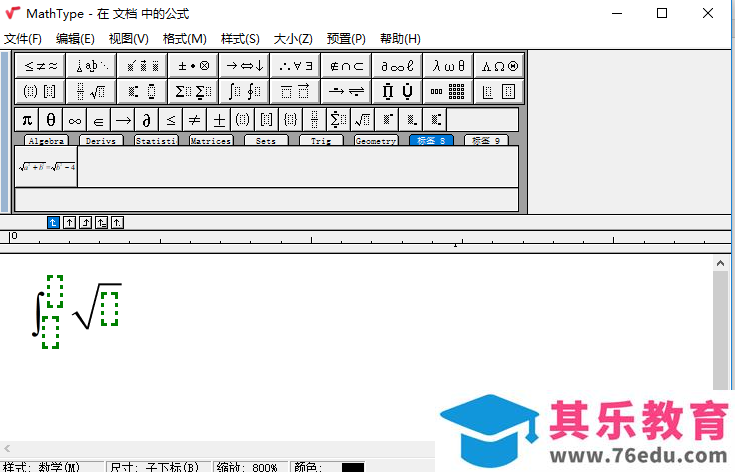Open the set theory symbols palette (∉∩⊂)
This screenshot has width=735, height=472.
pyautogui.click(x=347, y=66)
